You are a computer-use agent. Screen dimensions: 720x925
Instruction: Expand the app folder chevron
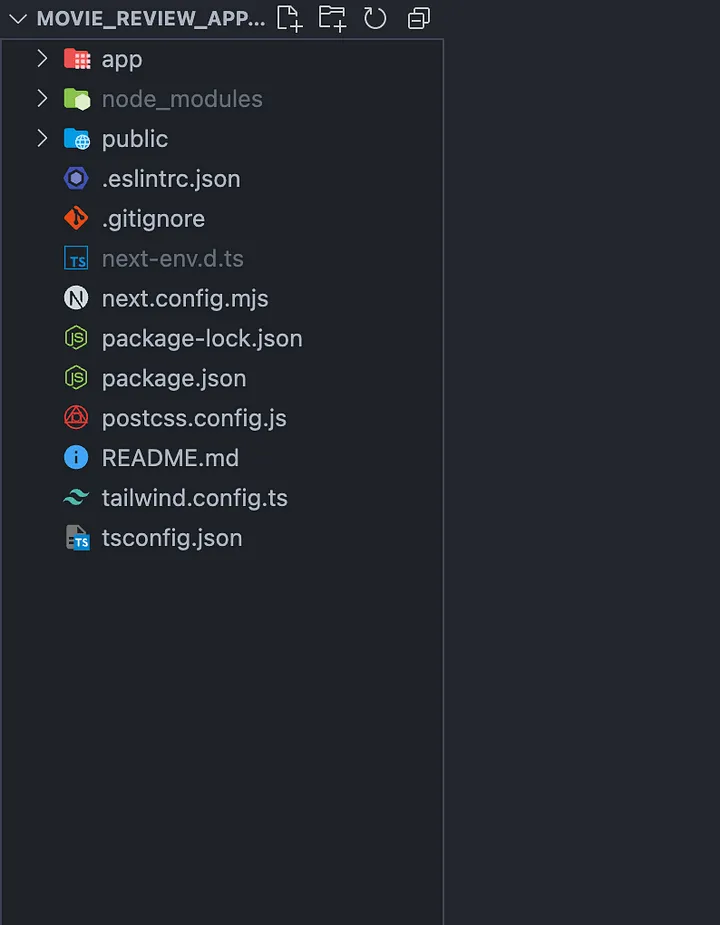click(42, 59)
